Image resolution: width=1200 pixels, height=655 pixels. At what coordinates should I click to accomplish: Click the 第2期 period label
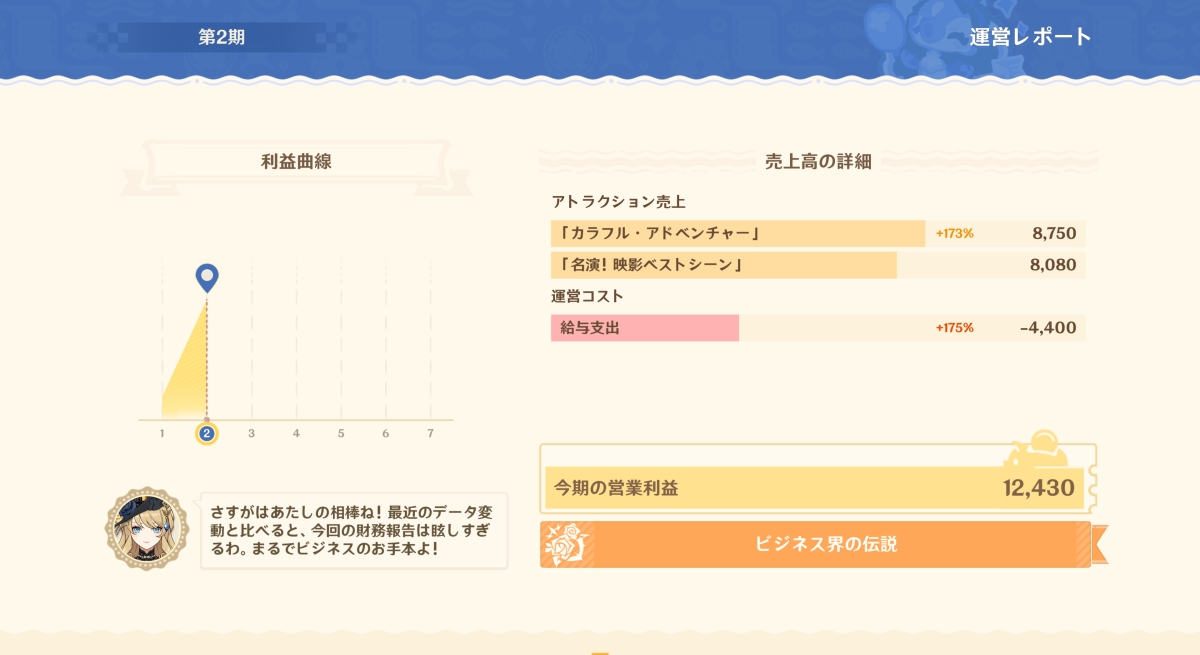[x=221, y=38]
